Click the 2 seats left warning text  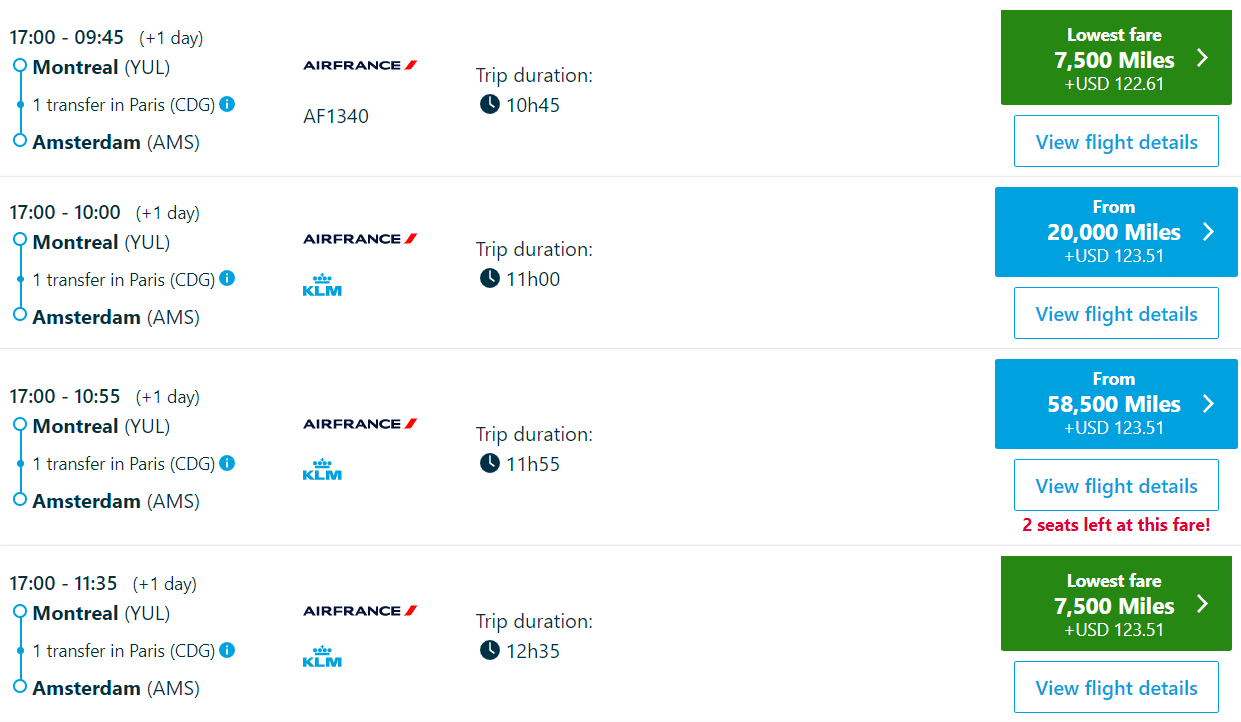1116,525
